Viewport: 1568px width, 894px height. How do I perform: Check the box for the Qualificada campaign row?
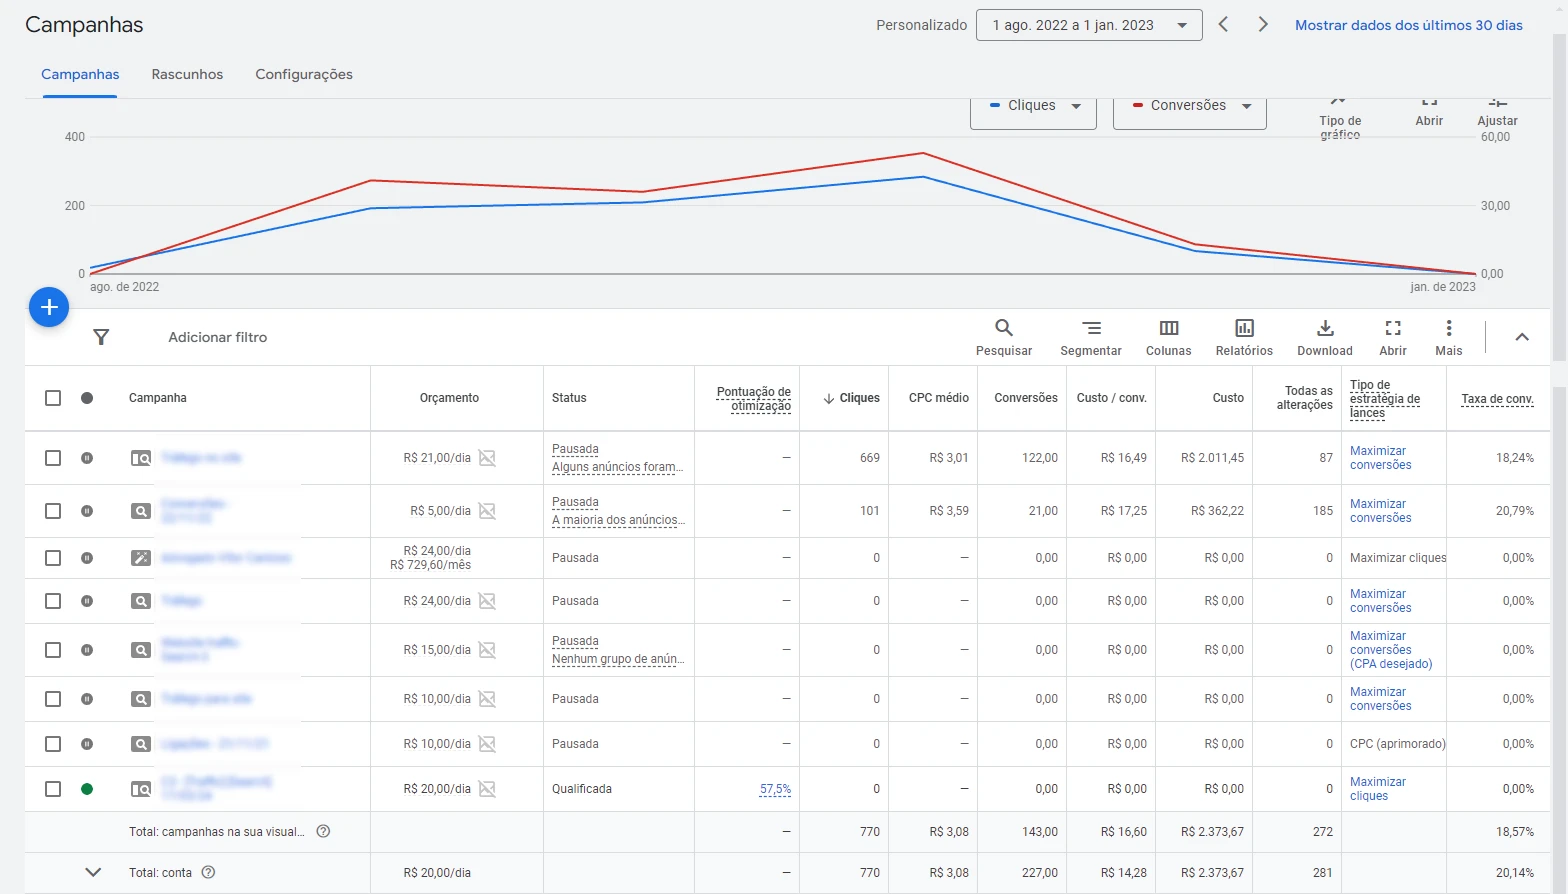click(53, 789)
